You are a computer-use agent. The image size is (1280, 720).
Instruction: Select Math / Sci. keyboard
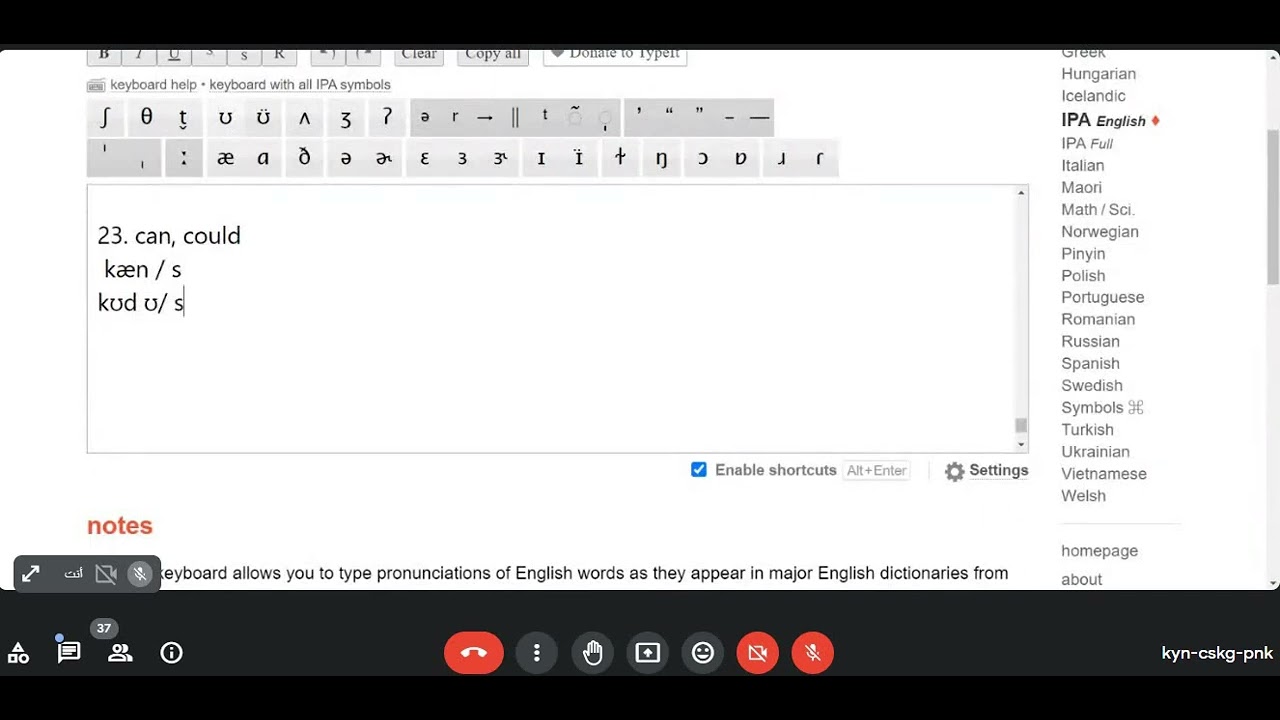(1098, 210)
